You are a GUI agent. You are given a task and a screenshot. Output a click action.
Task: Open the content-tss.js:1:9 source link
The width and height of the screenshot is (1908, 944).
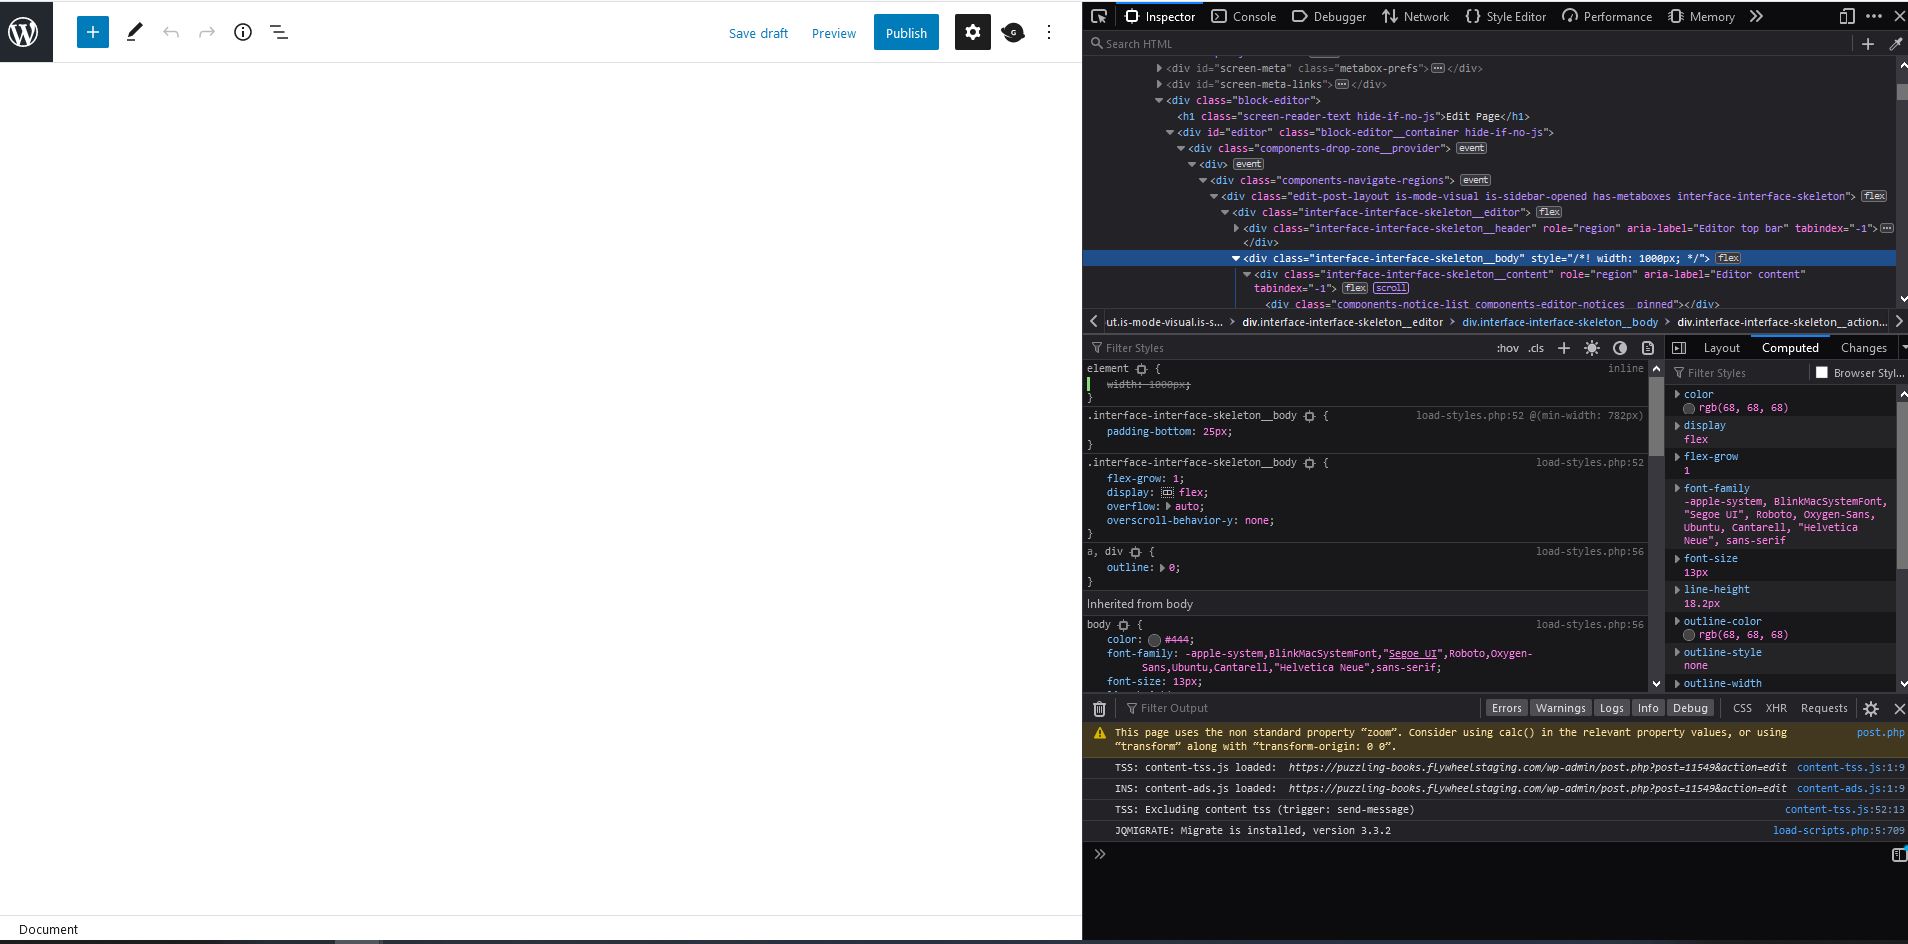[x=1850, y=767]
